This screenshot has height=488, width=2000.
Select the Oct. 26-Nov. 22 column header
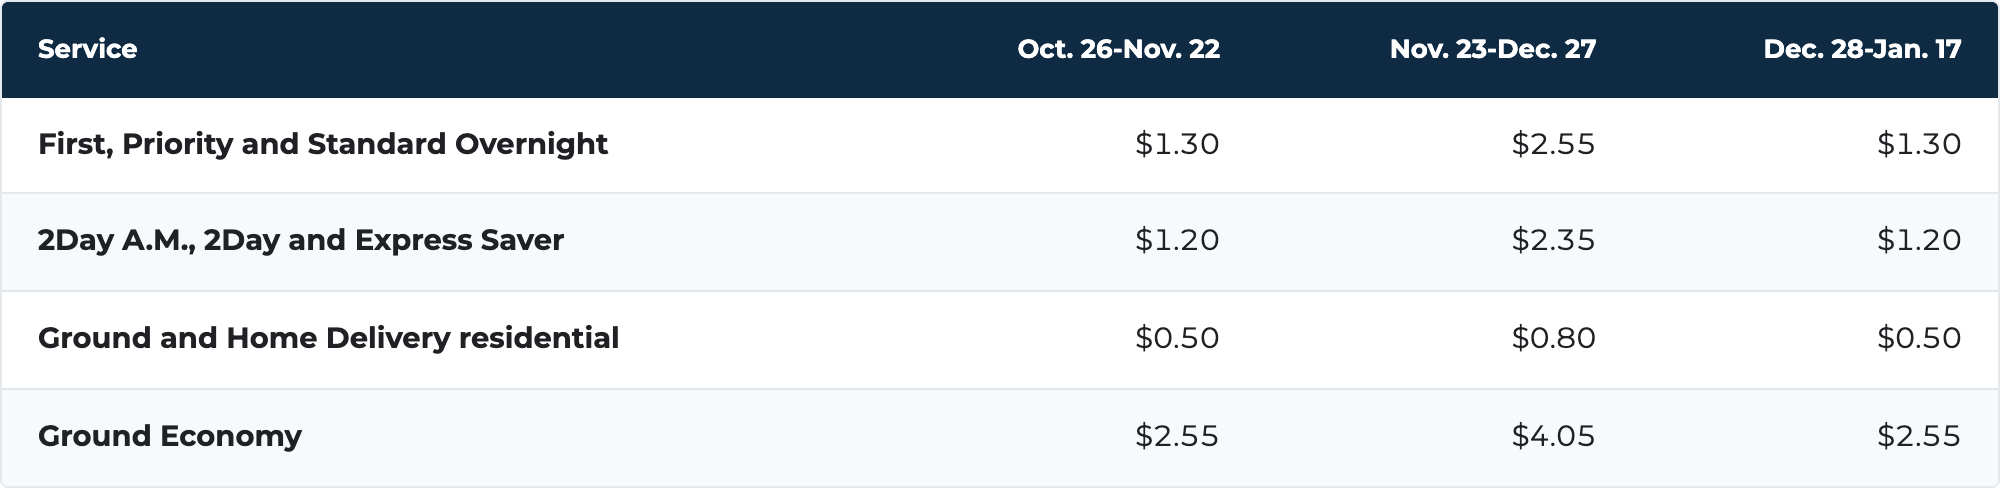pos(1118,49)
